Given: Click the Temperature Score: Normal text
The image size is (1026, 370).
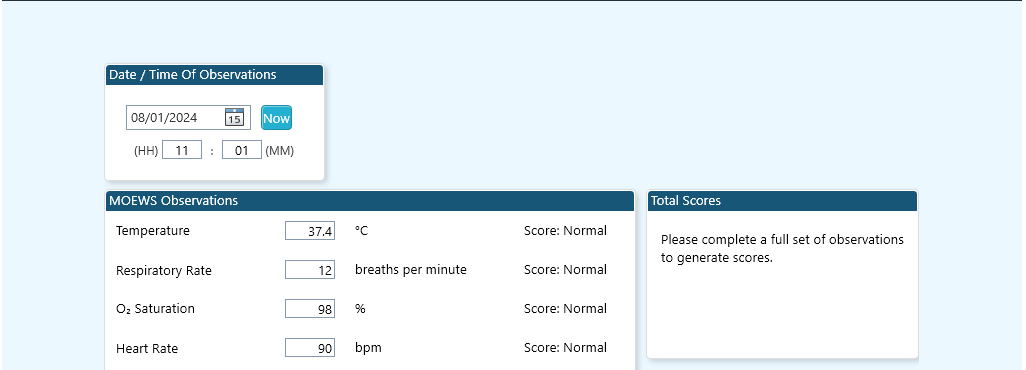Looking at the screenshot, I should coord(565,231).
